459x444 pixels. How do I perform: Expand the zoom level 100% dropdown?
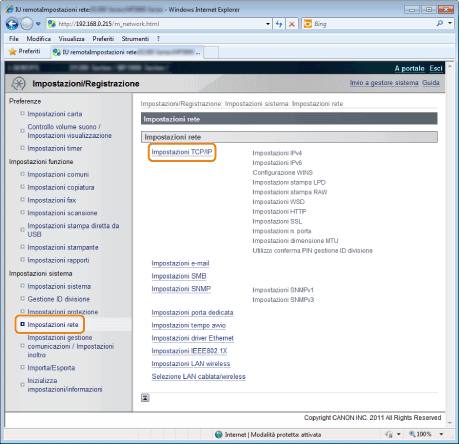441,434
